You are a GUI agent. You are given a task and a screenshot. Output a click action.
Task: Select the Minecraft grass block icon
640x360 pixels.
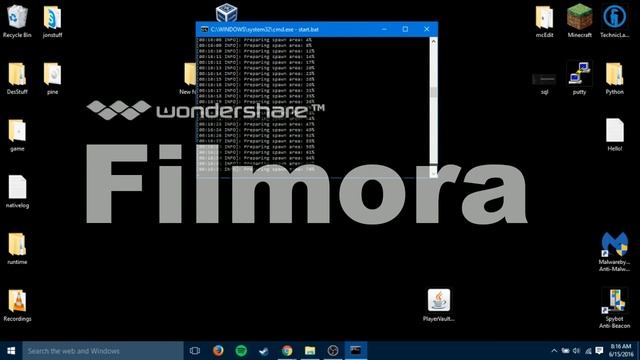tap(579, 21)
